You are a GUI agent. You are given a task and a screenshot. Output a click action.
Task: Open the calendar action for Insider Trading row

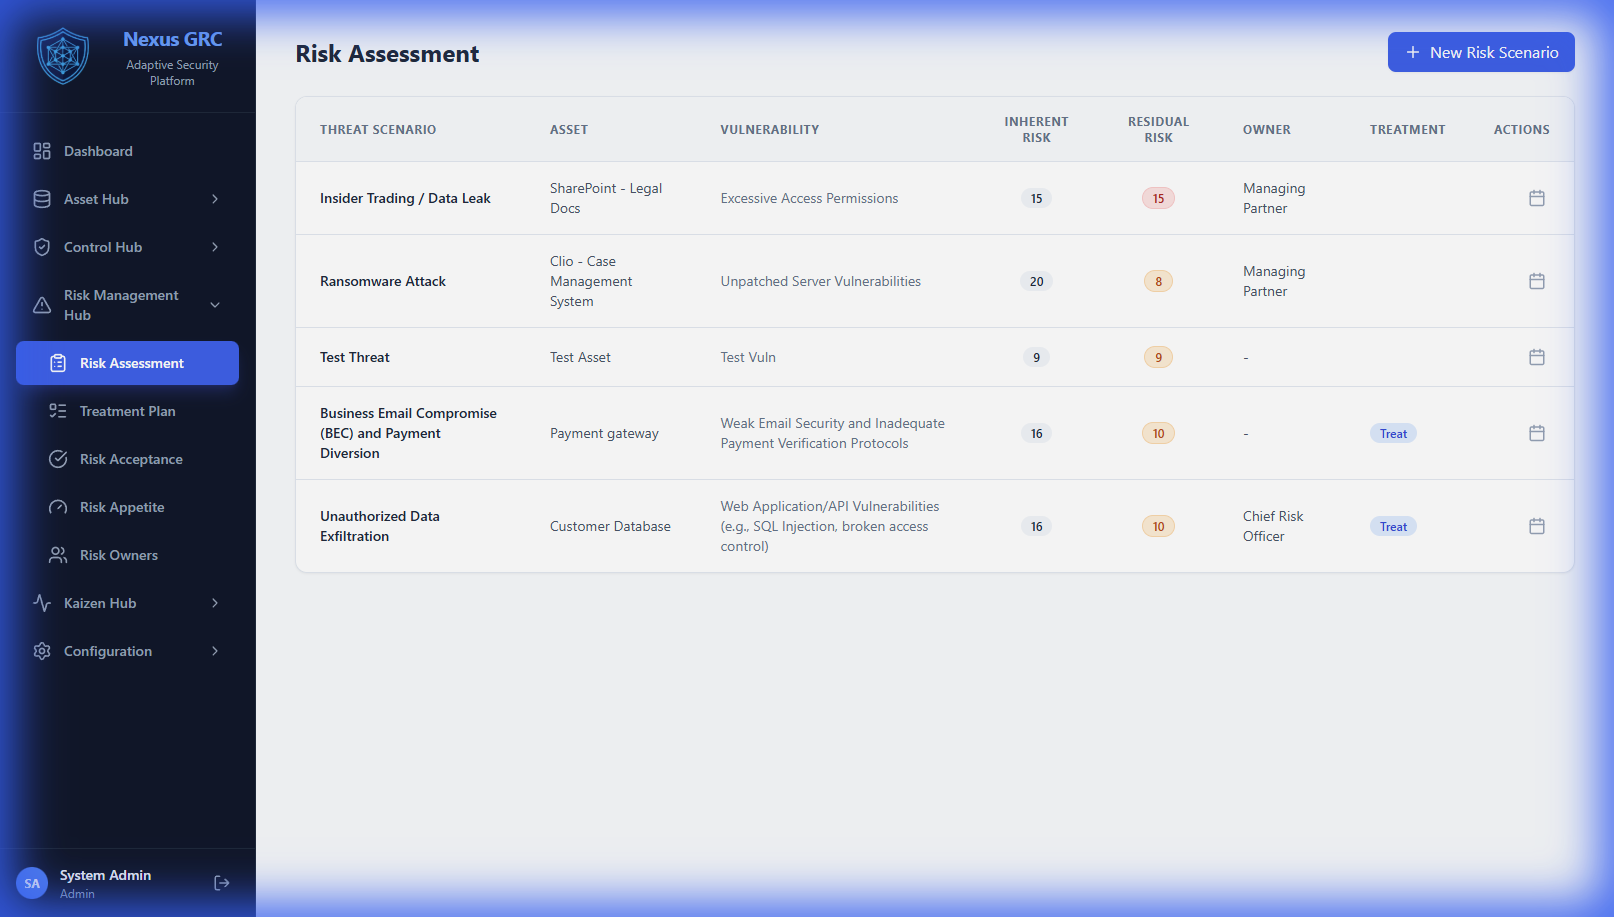(x=1537, y=198)
